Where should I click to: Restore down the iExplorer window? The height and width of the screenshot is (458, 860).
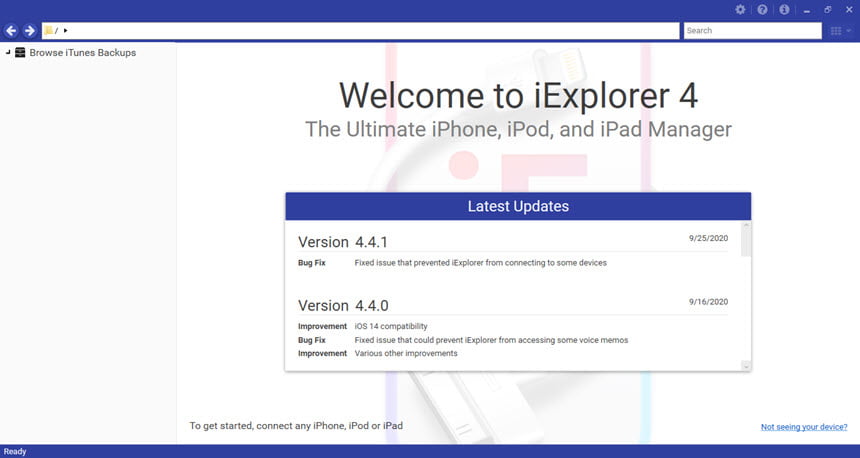(x=828, y=9)
